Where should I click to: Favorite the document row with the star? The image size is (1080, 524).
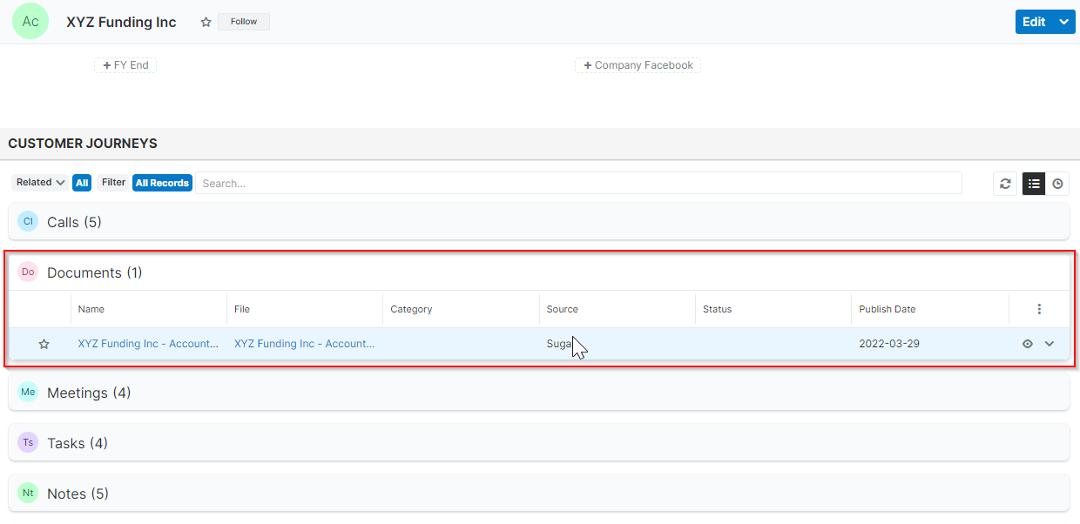pos(44,344)
